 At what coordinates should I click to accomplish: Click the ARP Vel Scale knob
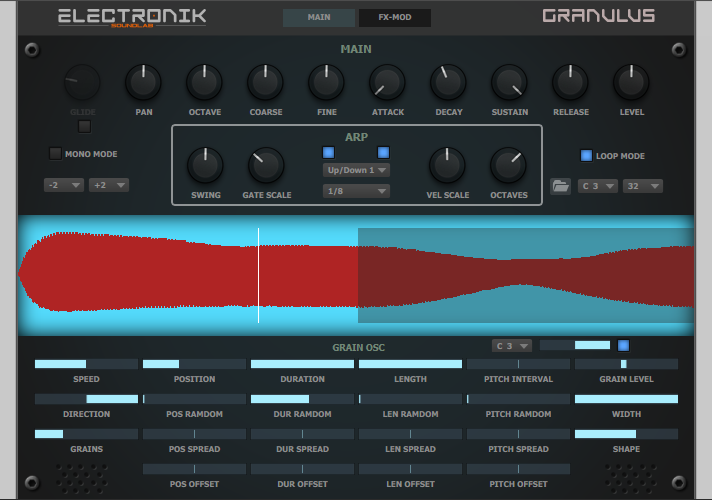pyautogui.click(x=447, y=165)
